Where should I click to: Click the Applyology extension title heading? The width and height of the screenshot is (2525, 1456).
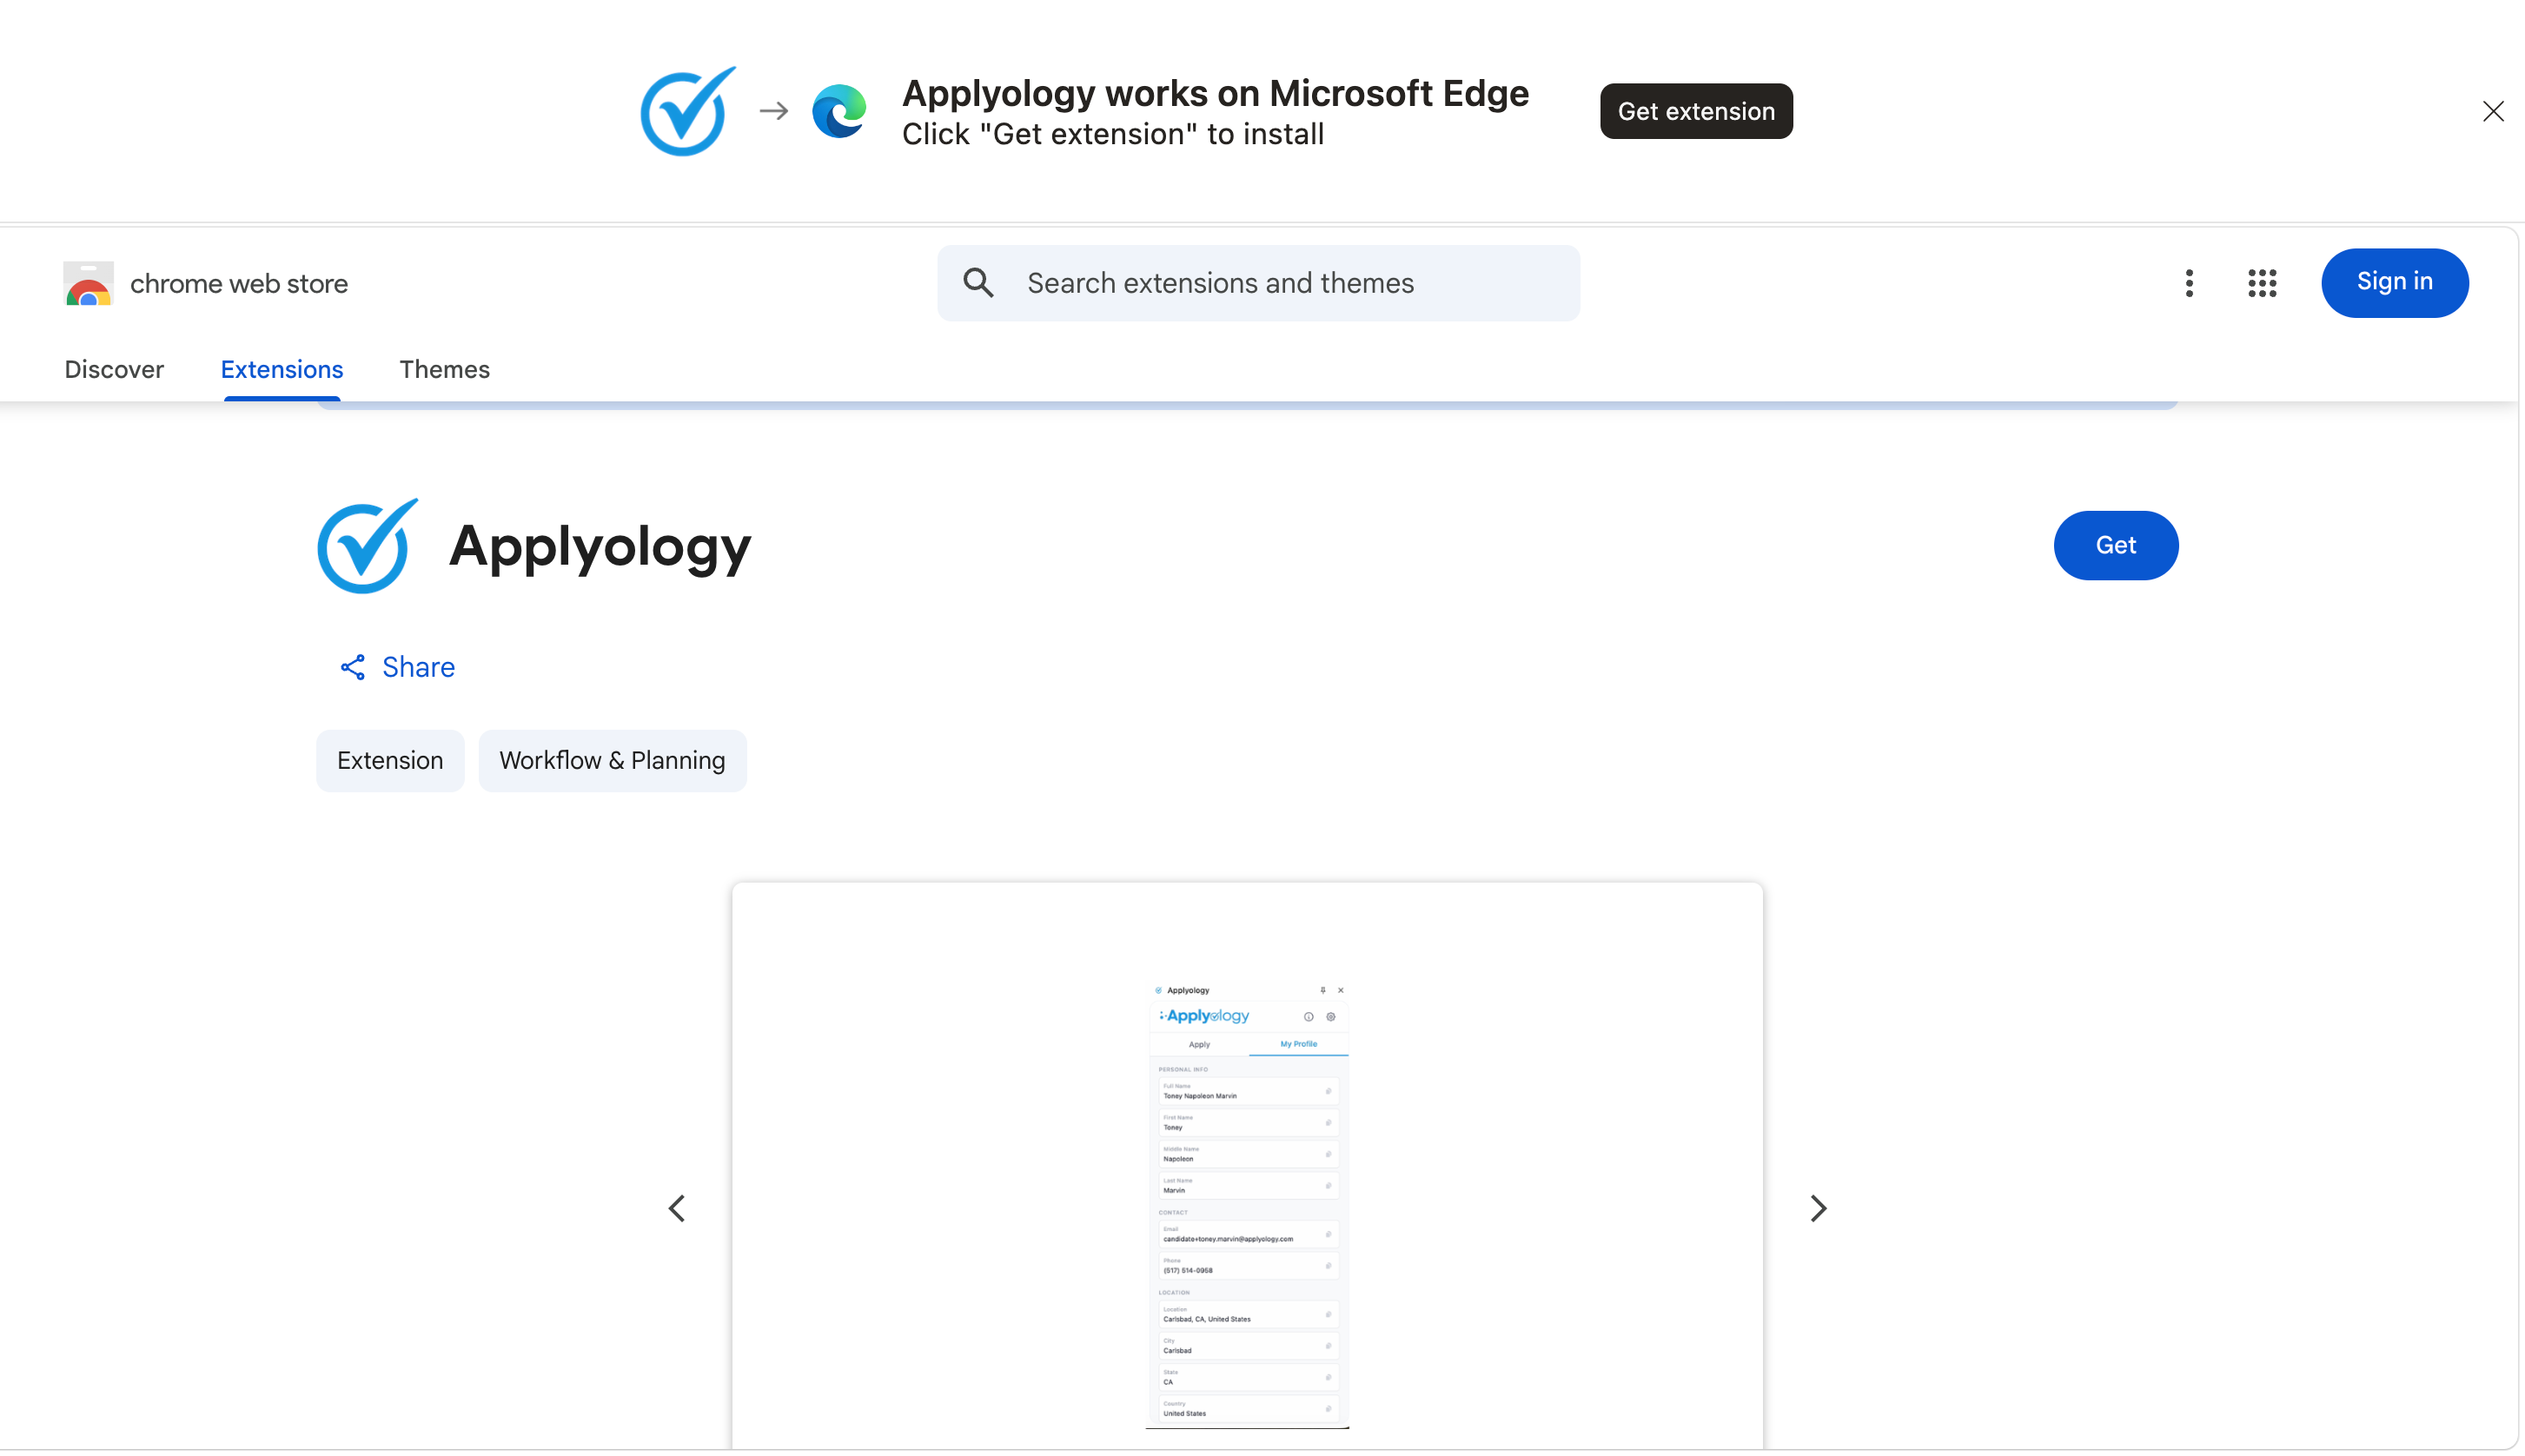tap(600, 547)
